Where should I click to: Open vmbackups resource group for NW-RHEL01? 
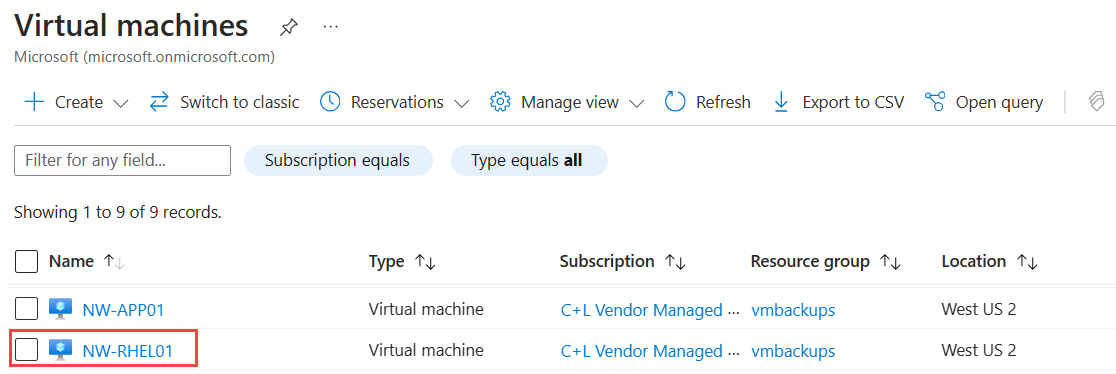click(x=793, y=350)
